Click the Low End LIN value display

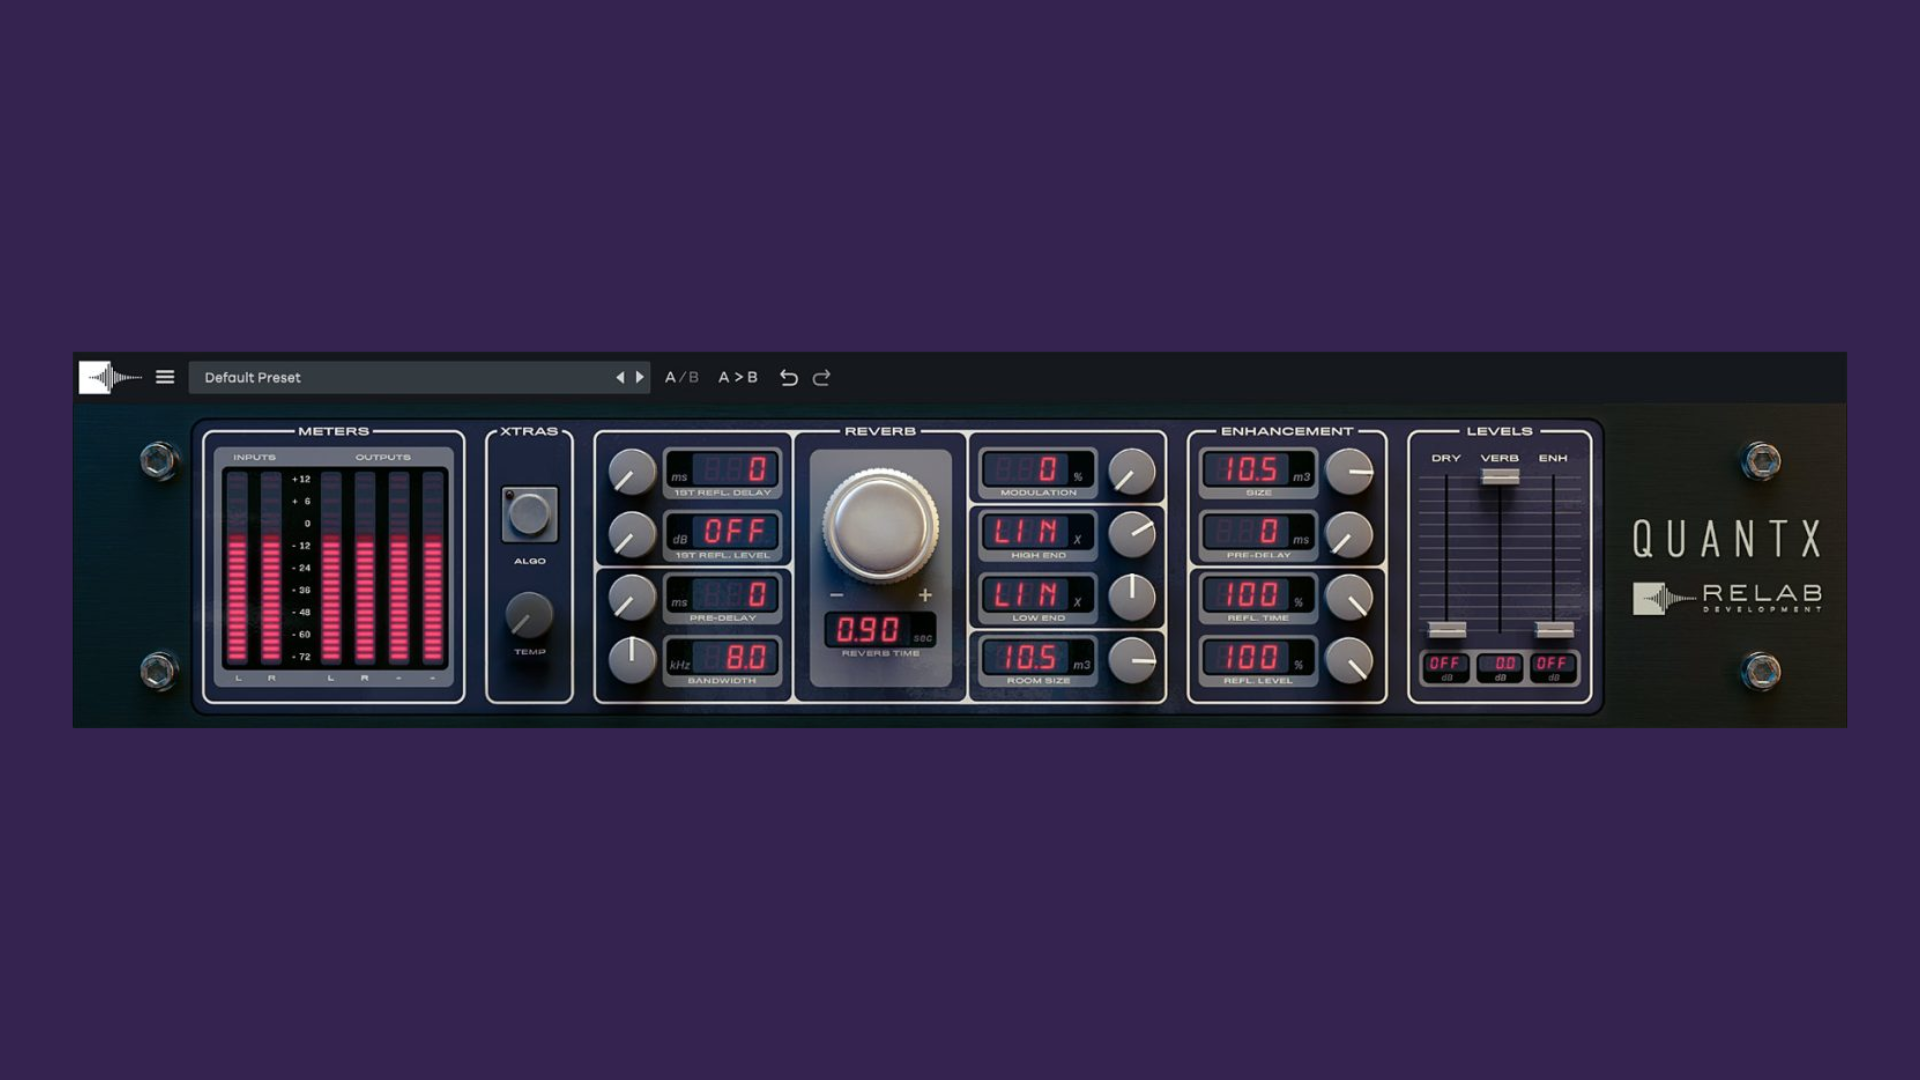(x=1026, y=595)
